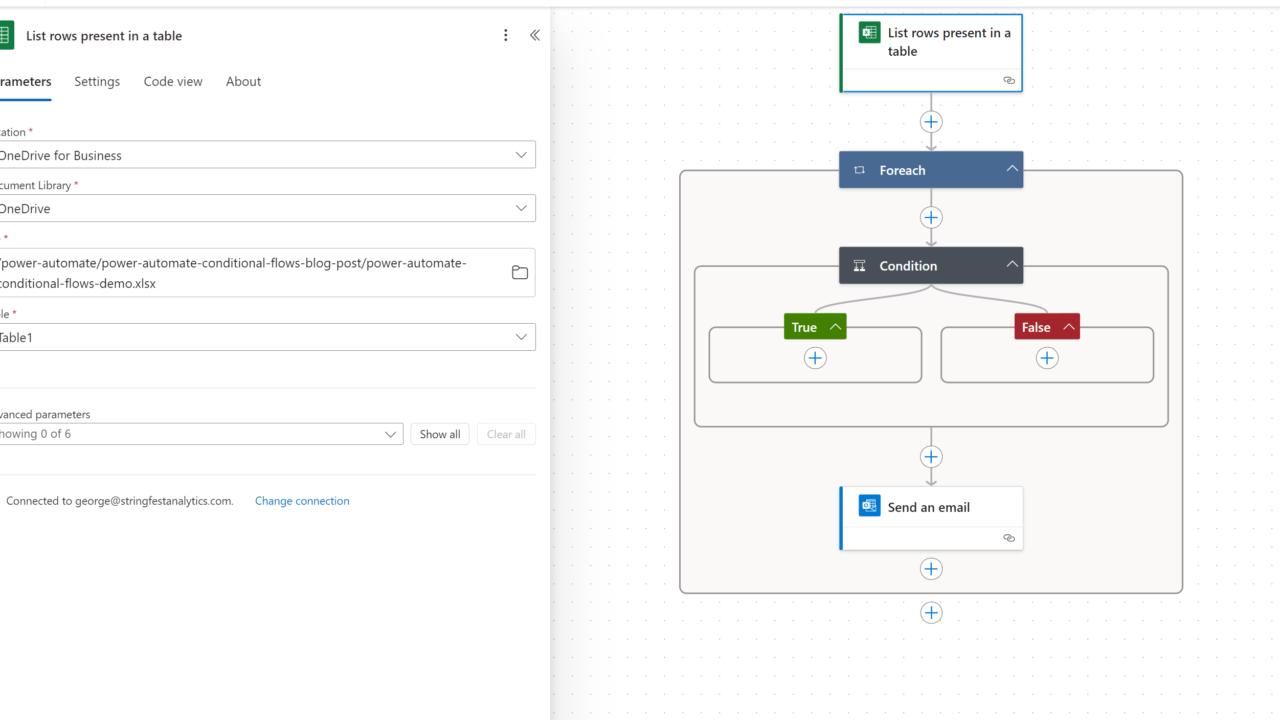Viewport: 1280px width, 720px height.
Task: Switch to the Settings tab
Action: point(97,82)
